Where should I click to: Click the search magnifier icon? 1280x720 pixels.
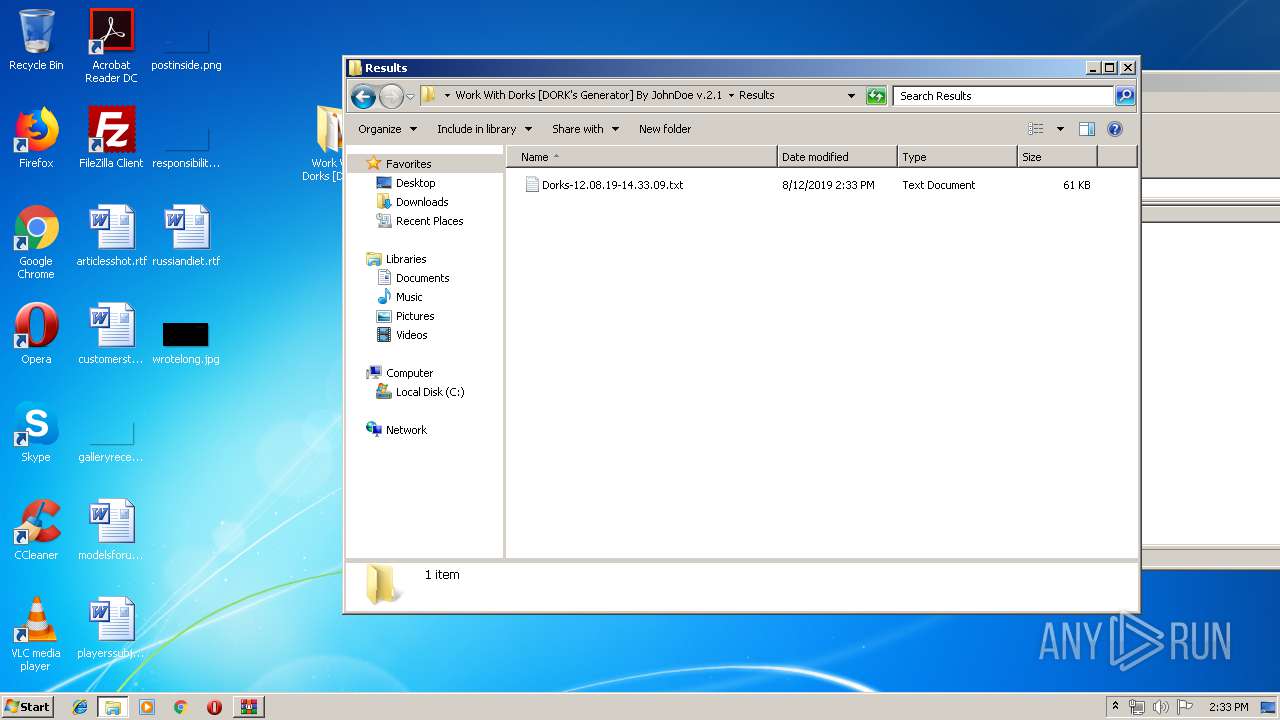pyautogui.click(x=1125, y=96)
